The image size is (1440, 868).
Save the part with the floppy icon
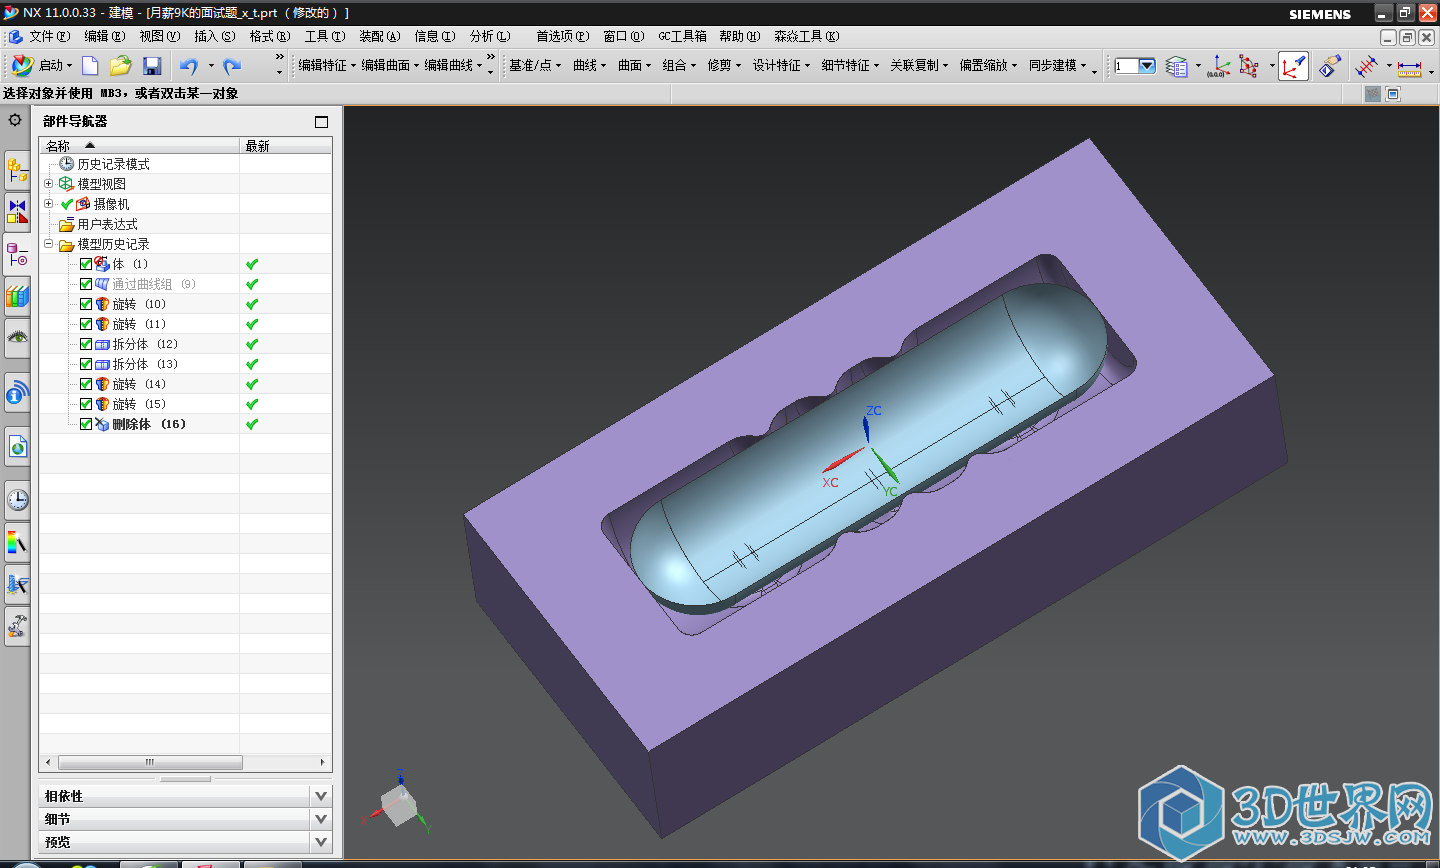coord(152,66)
